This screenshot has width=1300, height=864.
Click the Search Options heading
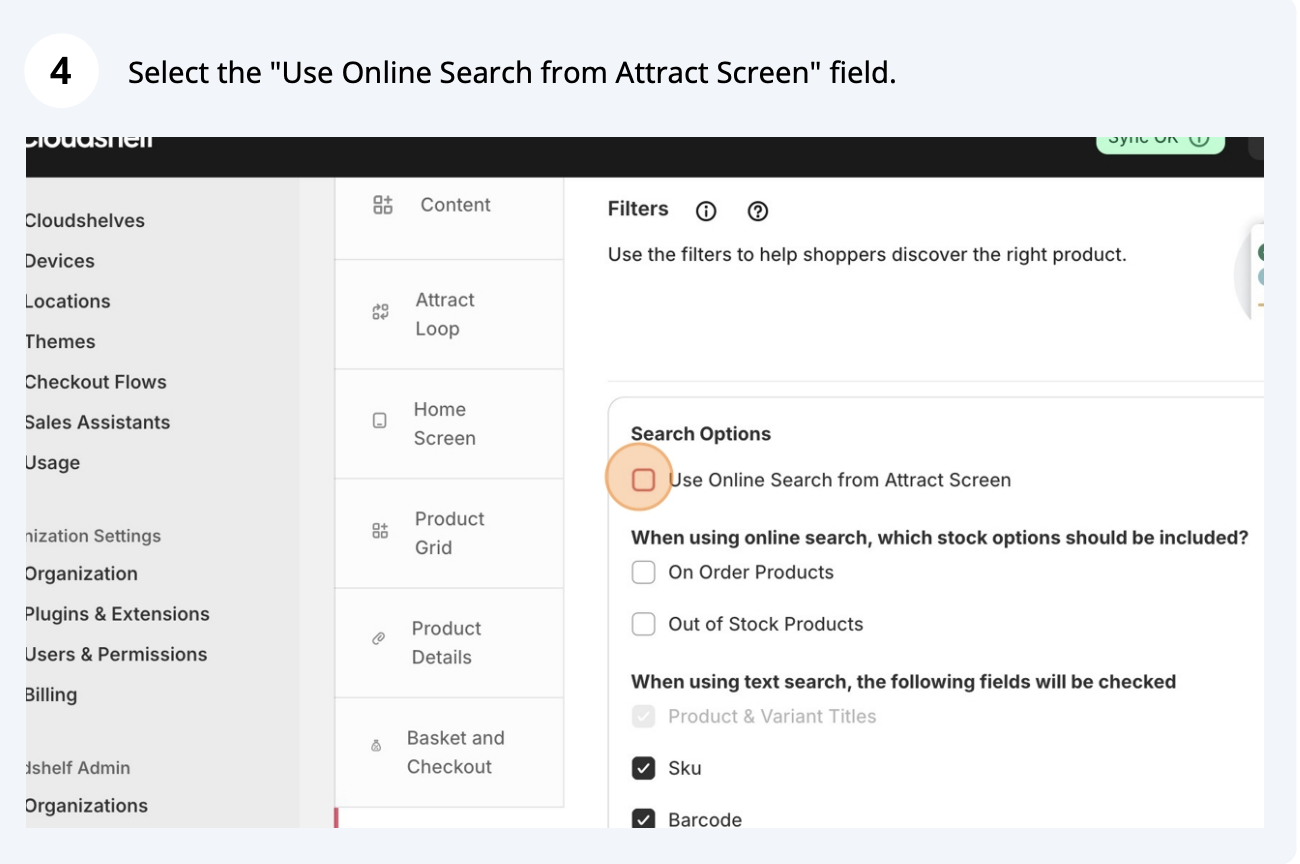pos(701,434)
